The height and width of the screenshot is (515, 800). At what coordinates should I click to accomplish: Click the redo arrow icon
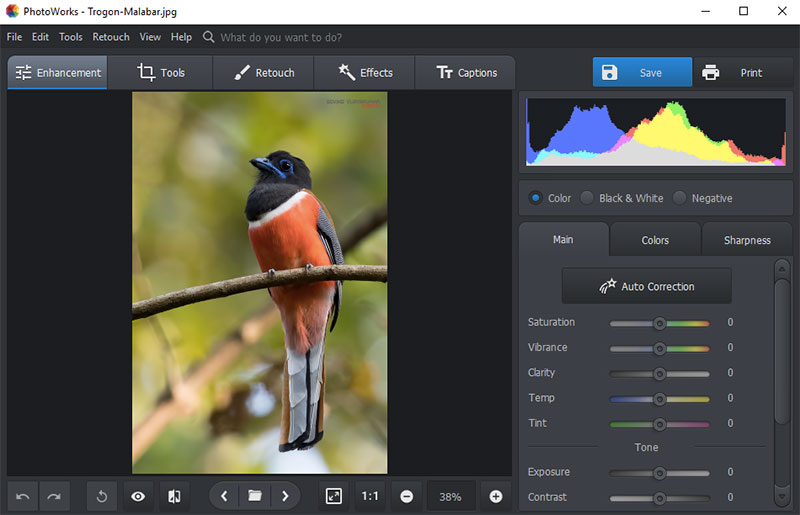54,496
